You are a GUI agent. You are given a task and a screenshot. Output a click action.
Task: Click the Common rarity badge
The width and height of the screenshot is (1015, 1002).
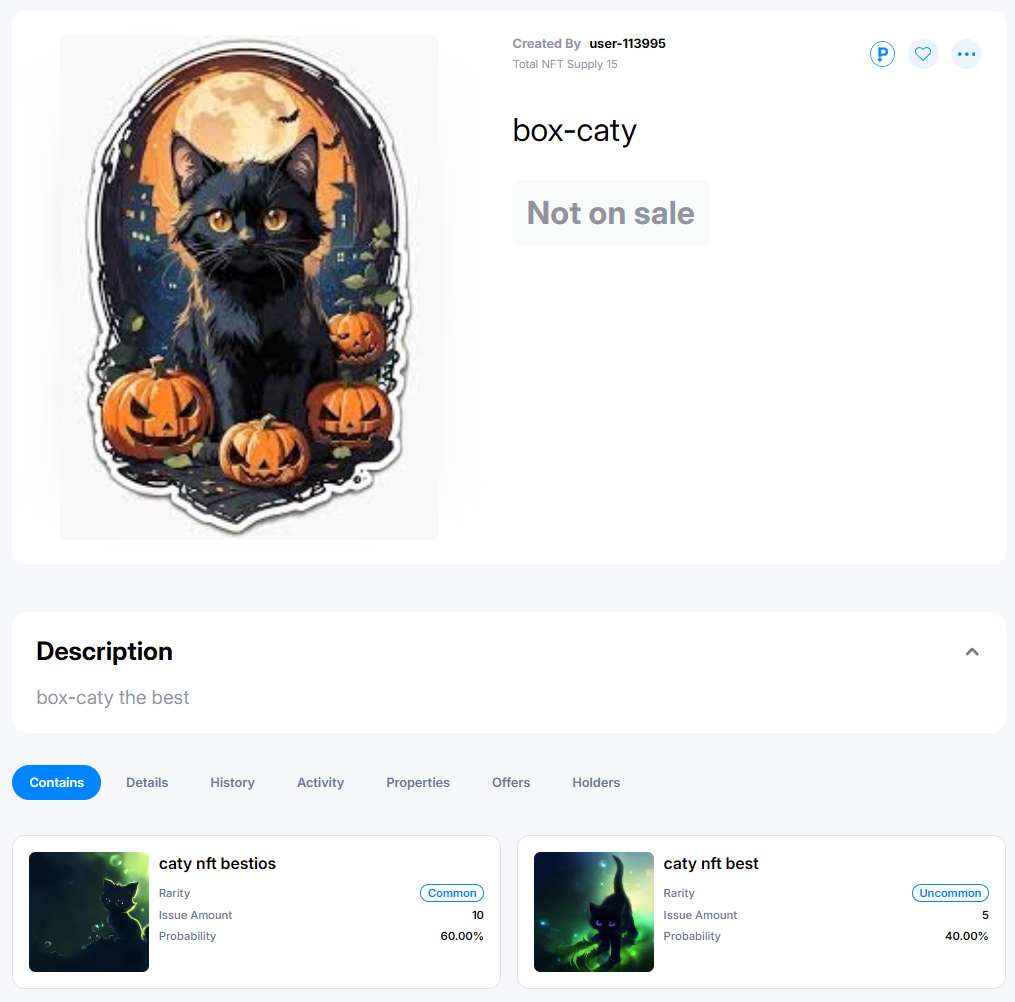click(x=452, y=893)
